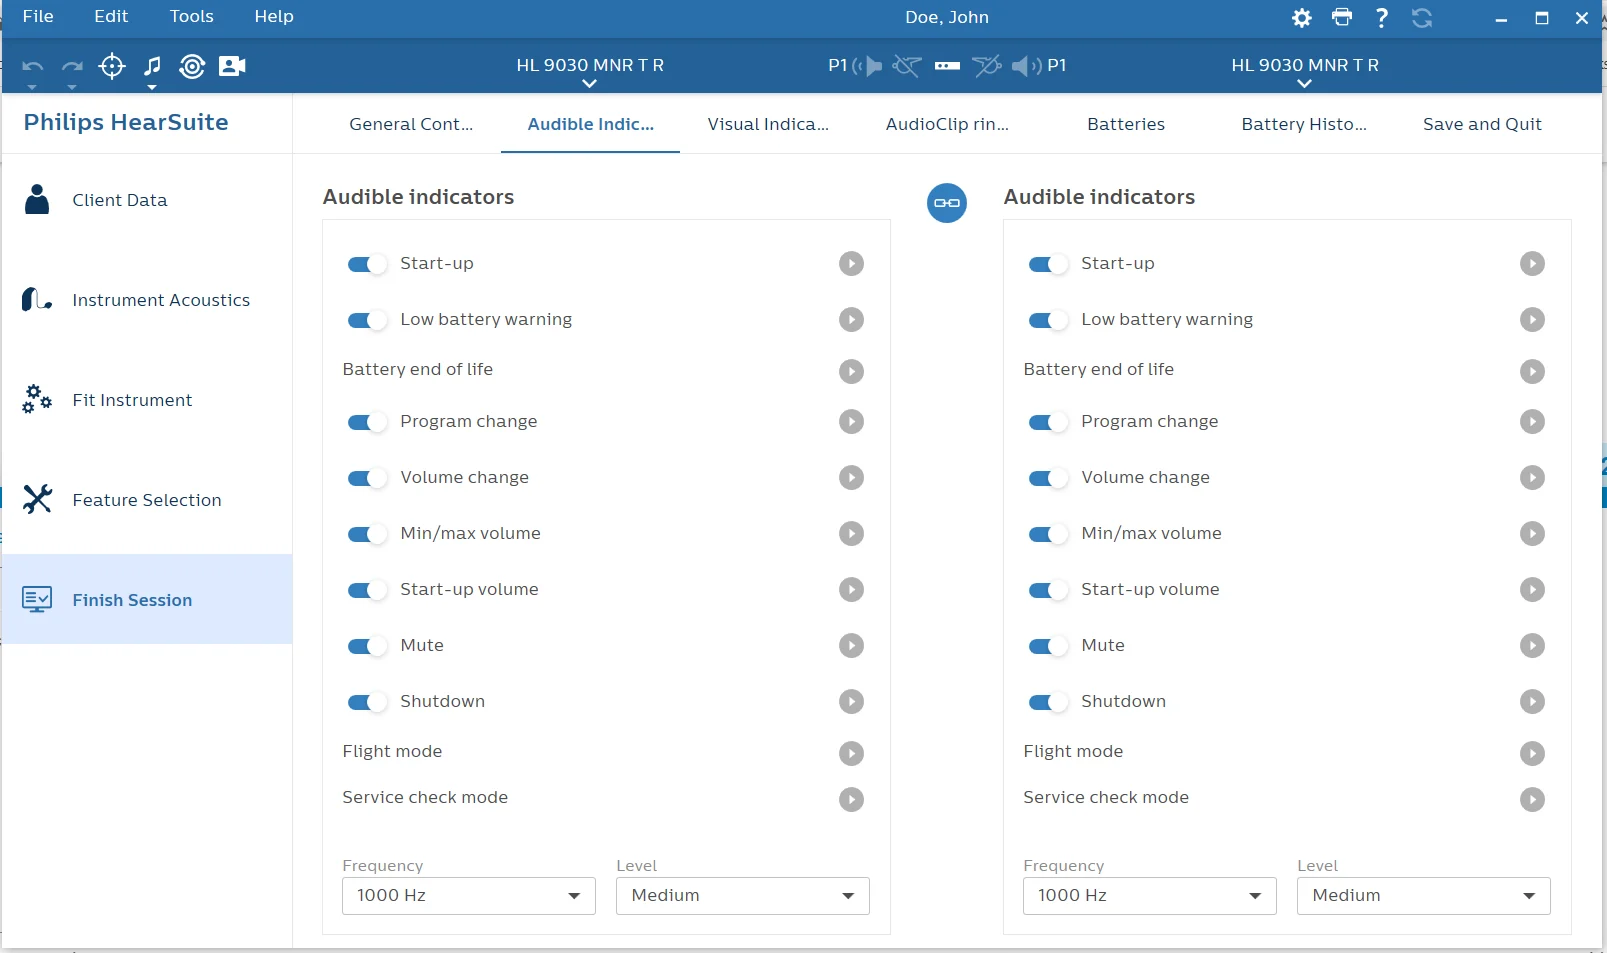1607x953 pixels.
Task: Play left Battery end of life sound
Action: pyautogui.click(x=851, y=371)
